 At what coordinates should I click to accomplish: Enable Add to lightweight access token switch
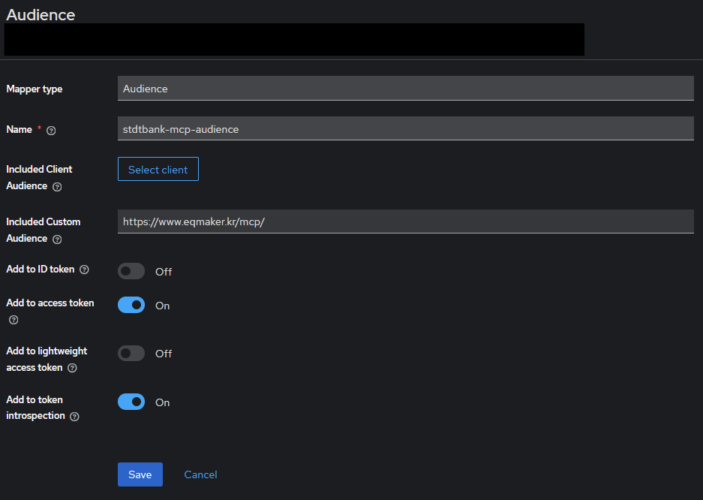pos(131,353)
